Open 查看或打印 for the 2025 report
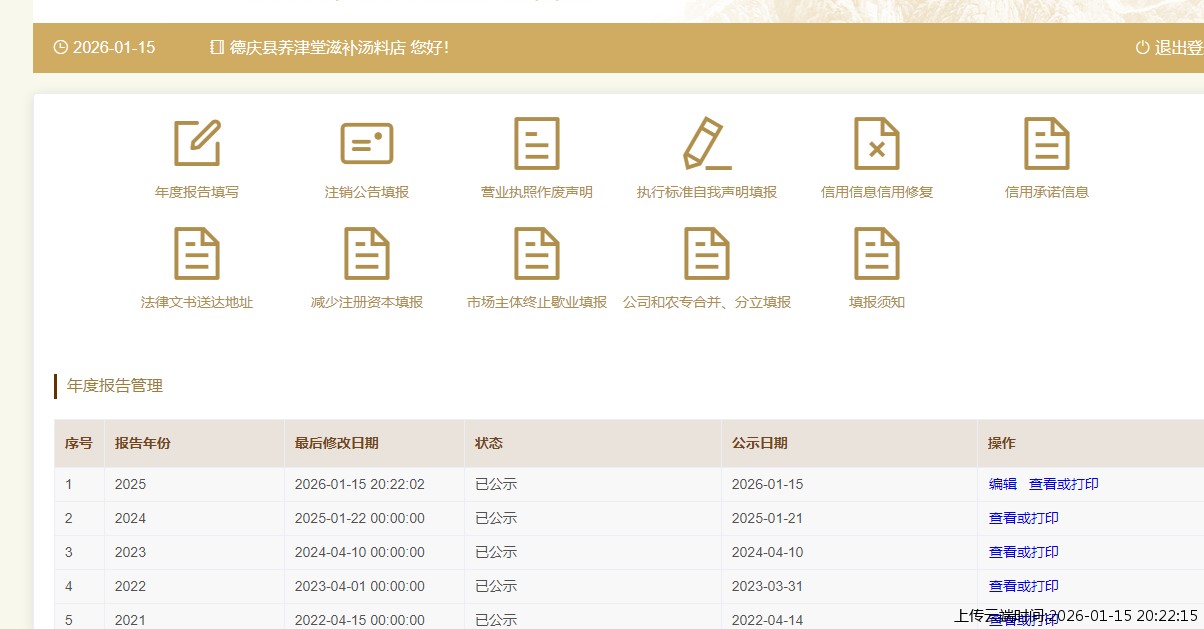The height and width of the screenshot is (629, 1204). [1063, 484]
